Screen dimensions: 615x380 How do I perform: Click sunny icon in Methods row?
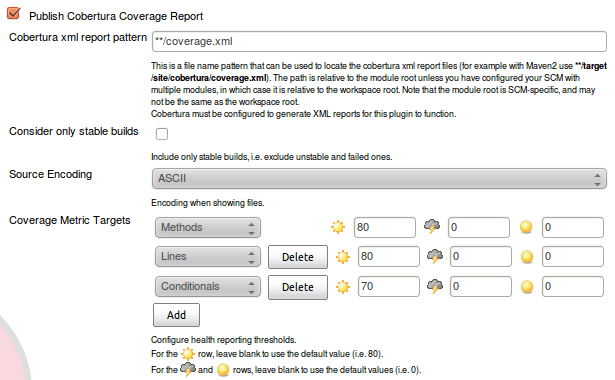point(338,227)
